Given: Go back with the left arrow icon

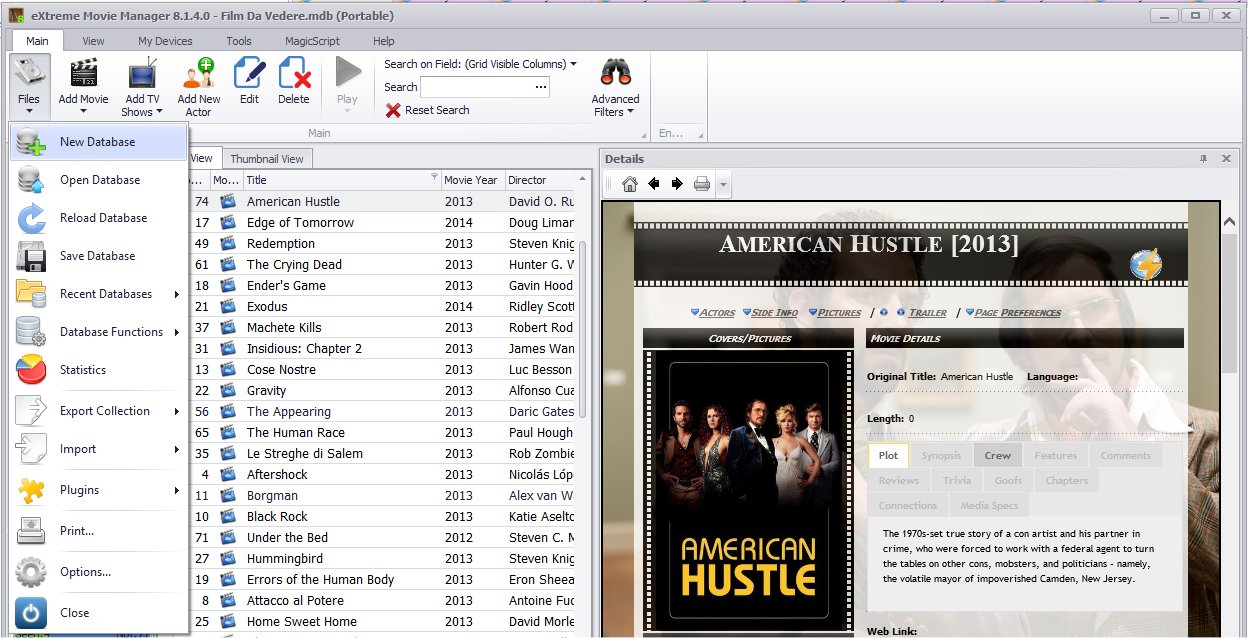Looking at the screenshot, I should click(654, 184).
